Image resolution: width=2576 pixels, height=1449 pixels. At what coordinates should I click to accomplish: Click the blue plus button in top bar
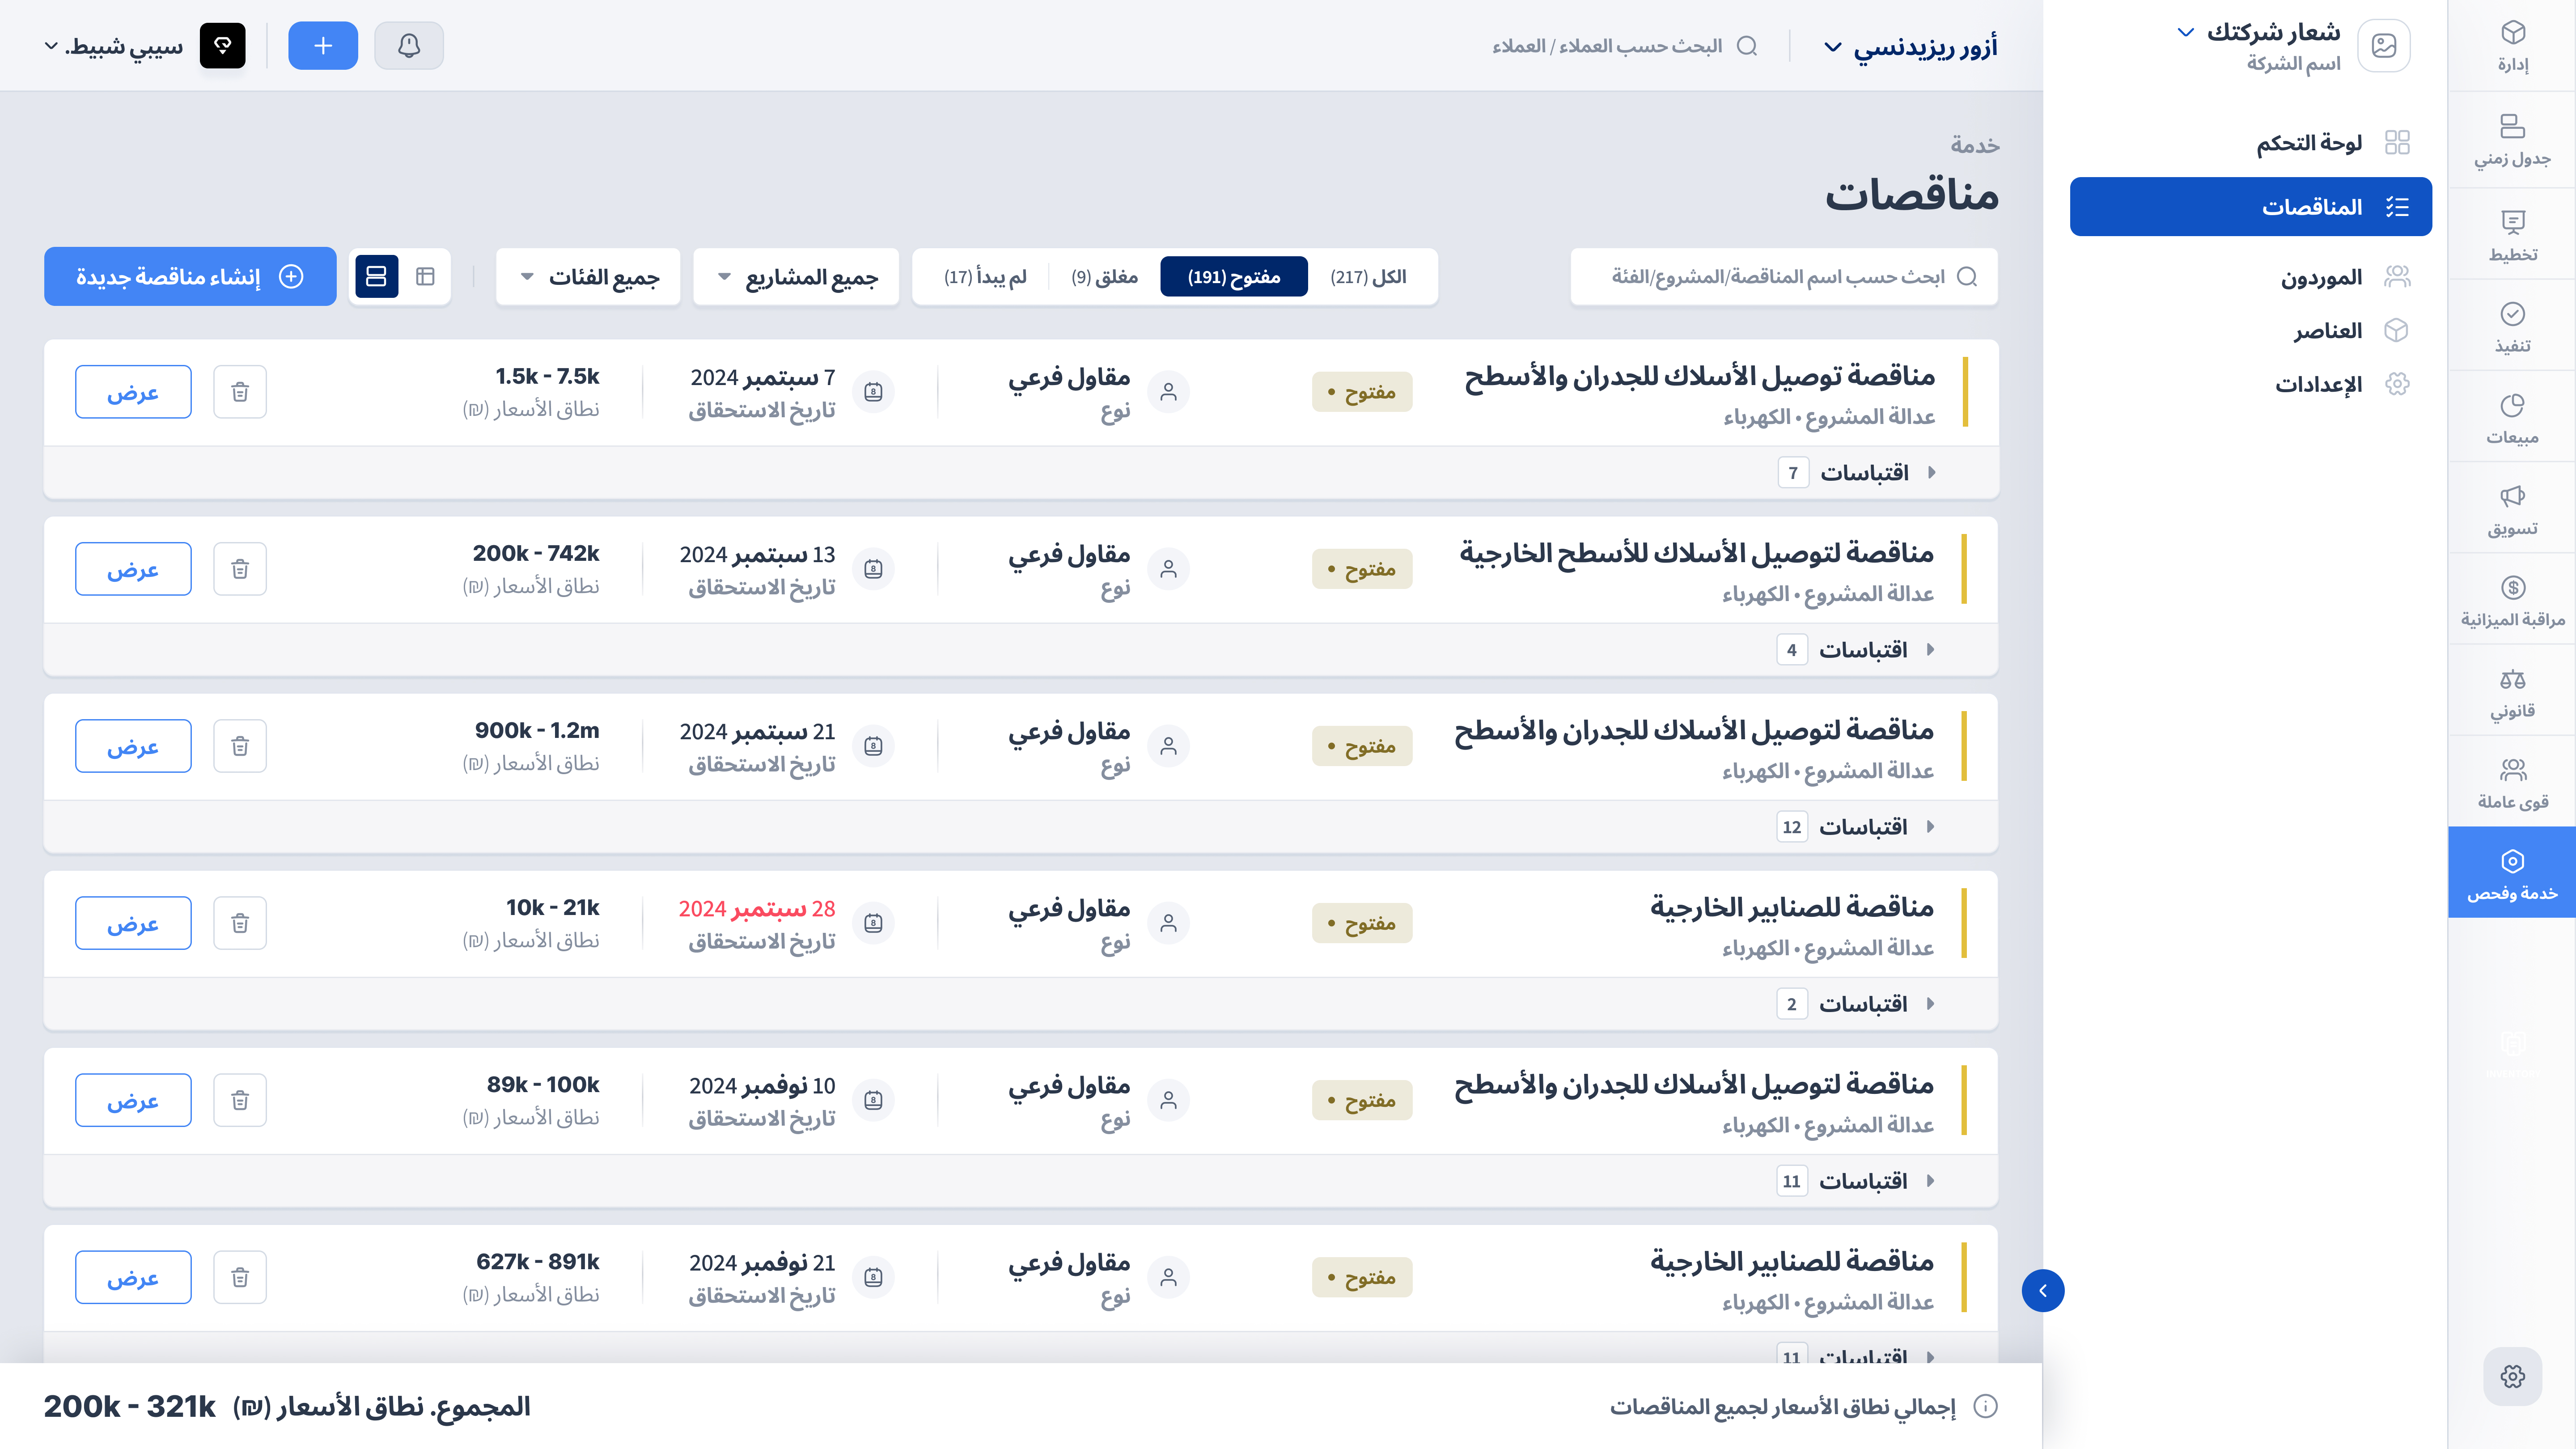tap(323, 46)
